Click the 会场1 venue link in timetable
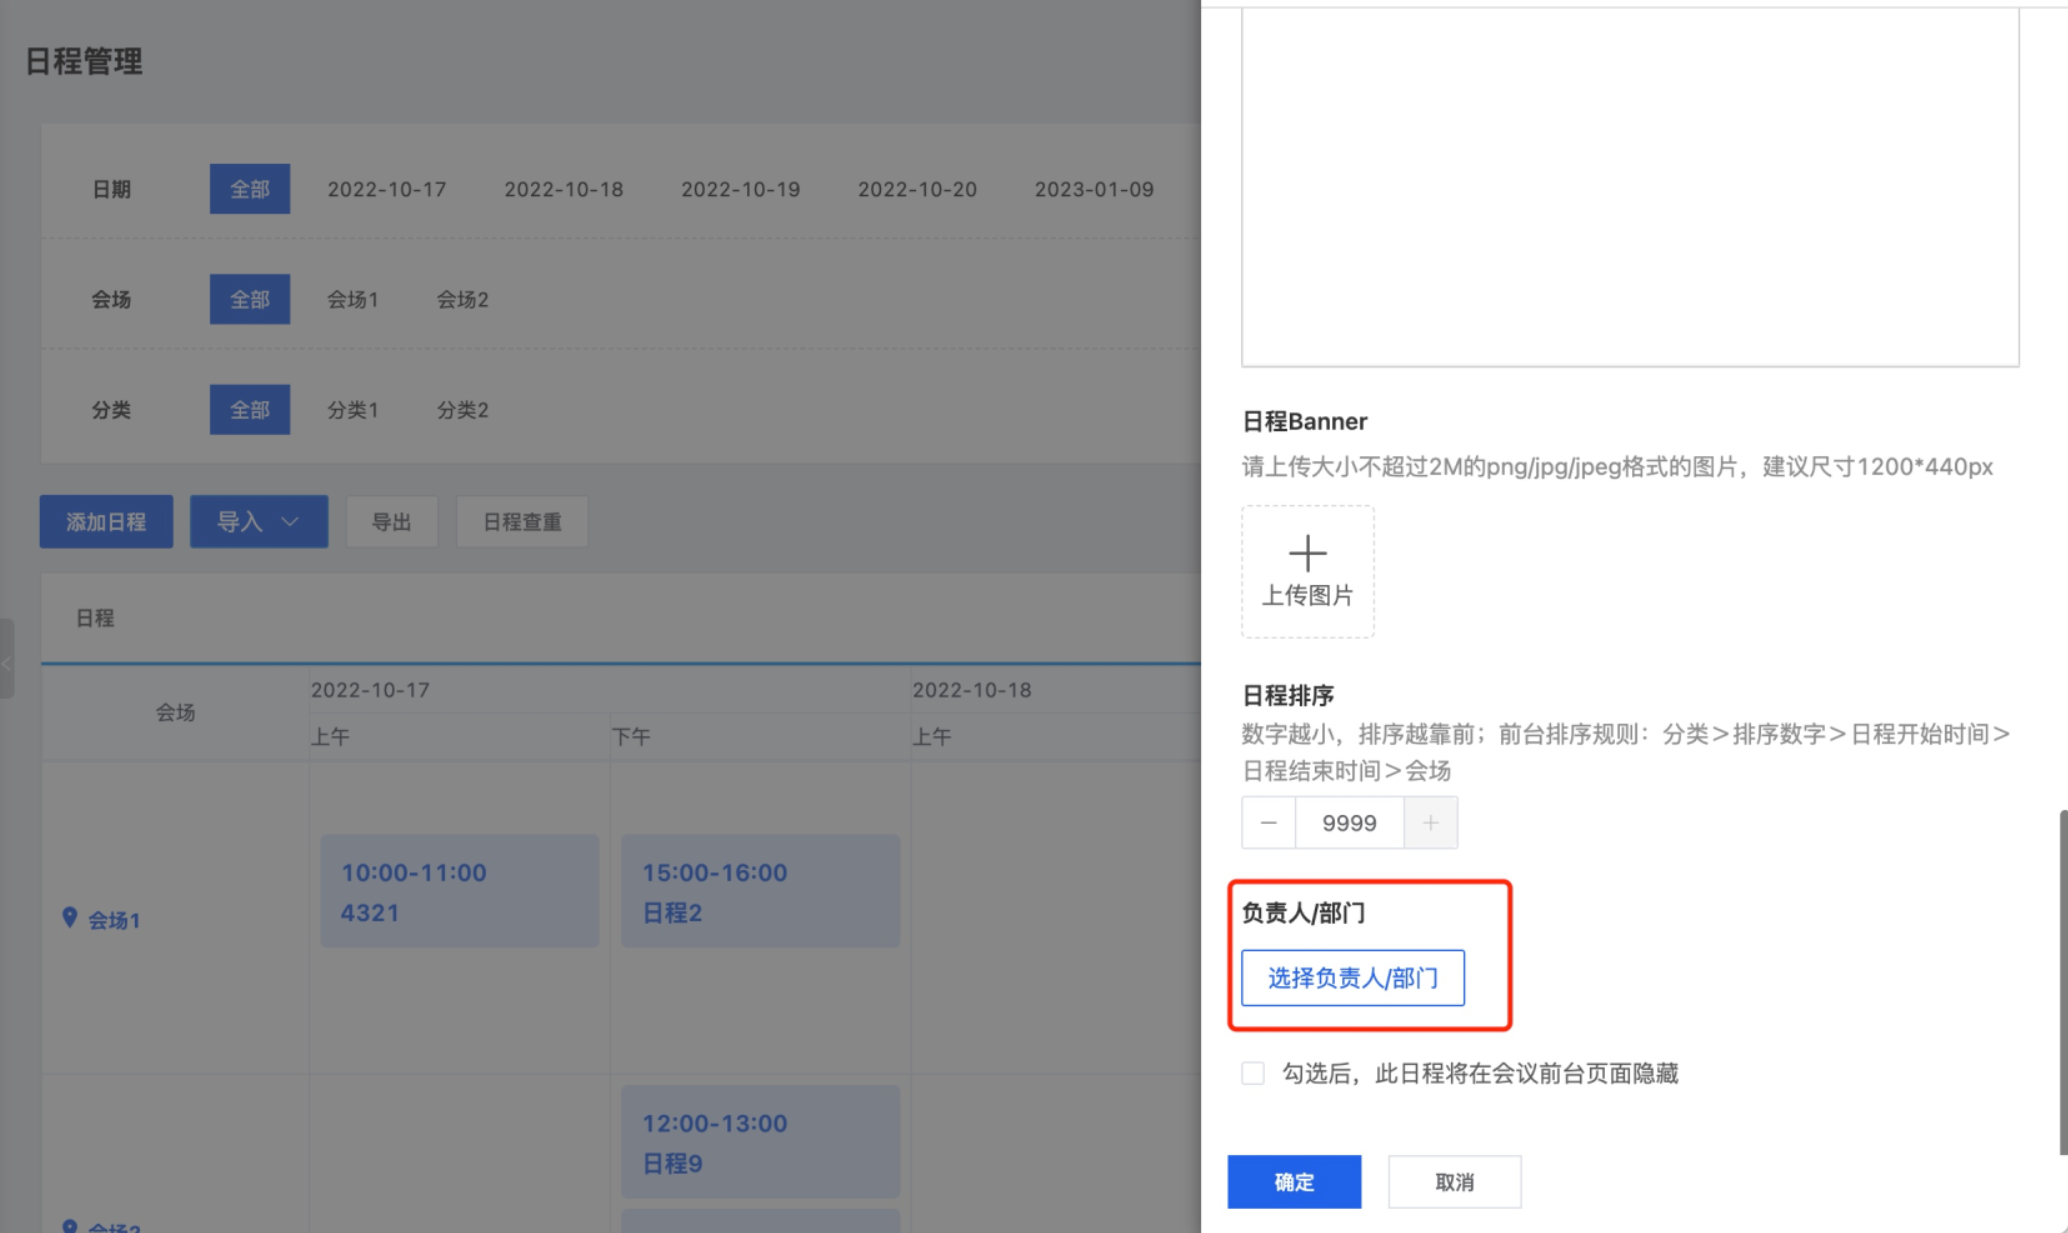2068x1233 pixels. click(114, 920)
